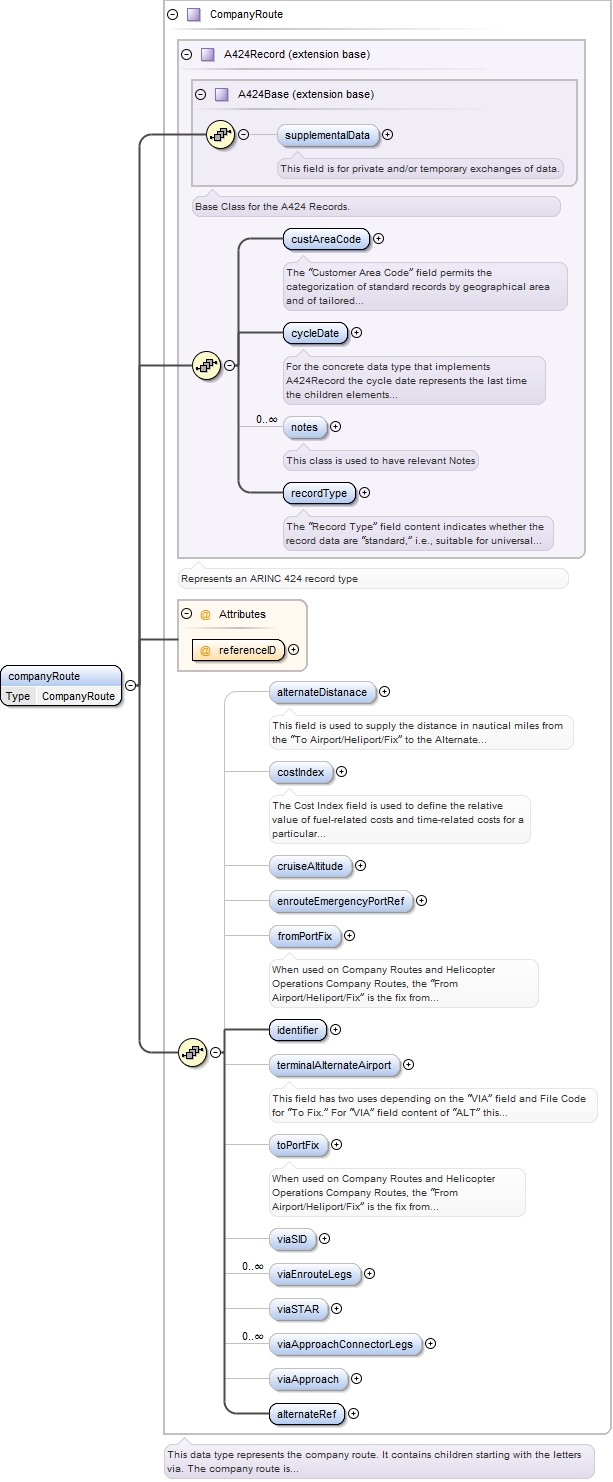The height and width of the screenshot is (1482, 613).
Task: Click the terminalAlternateAirport element
Action: coord(334,1065)
